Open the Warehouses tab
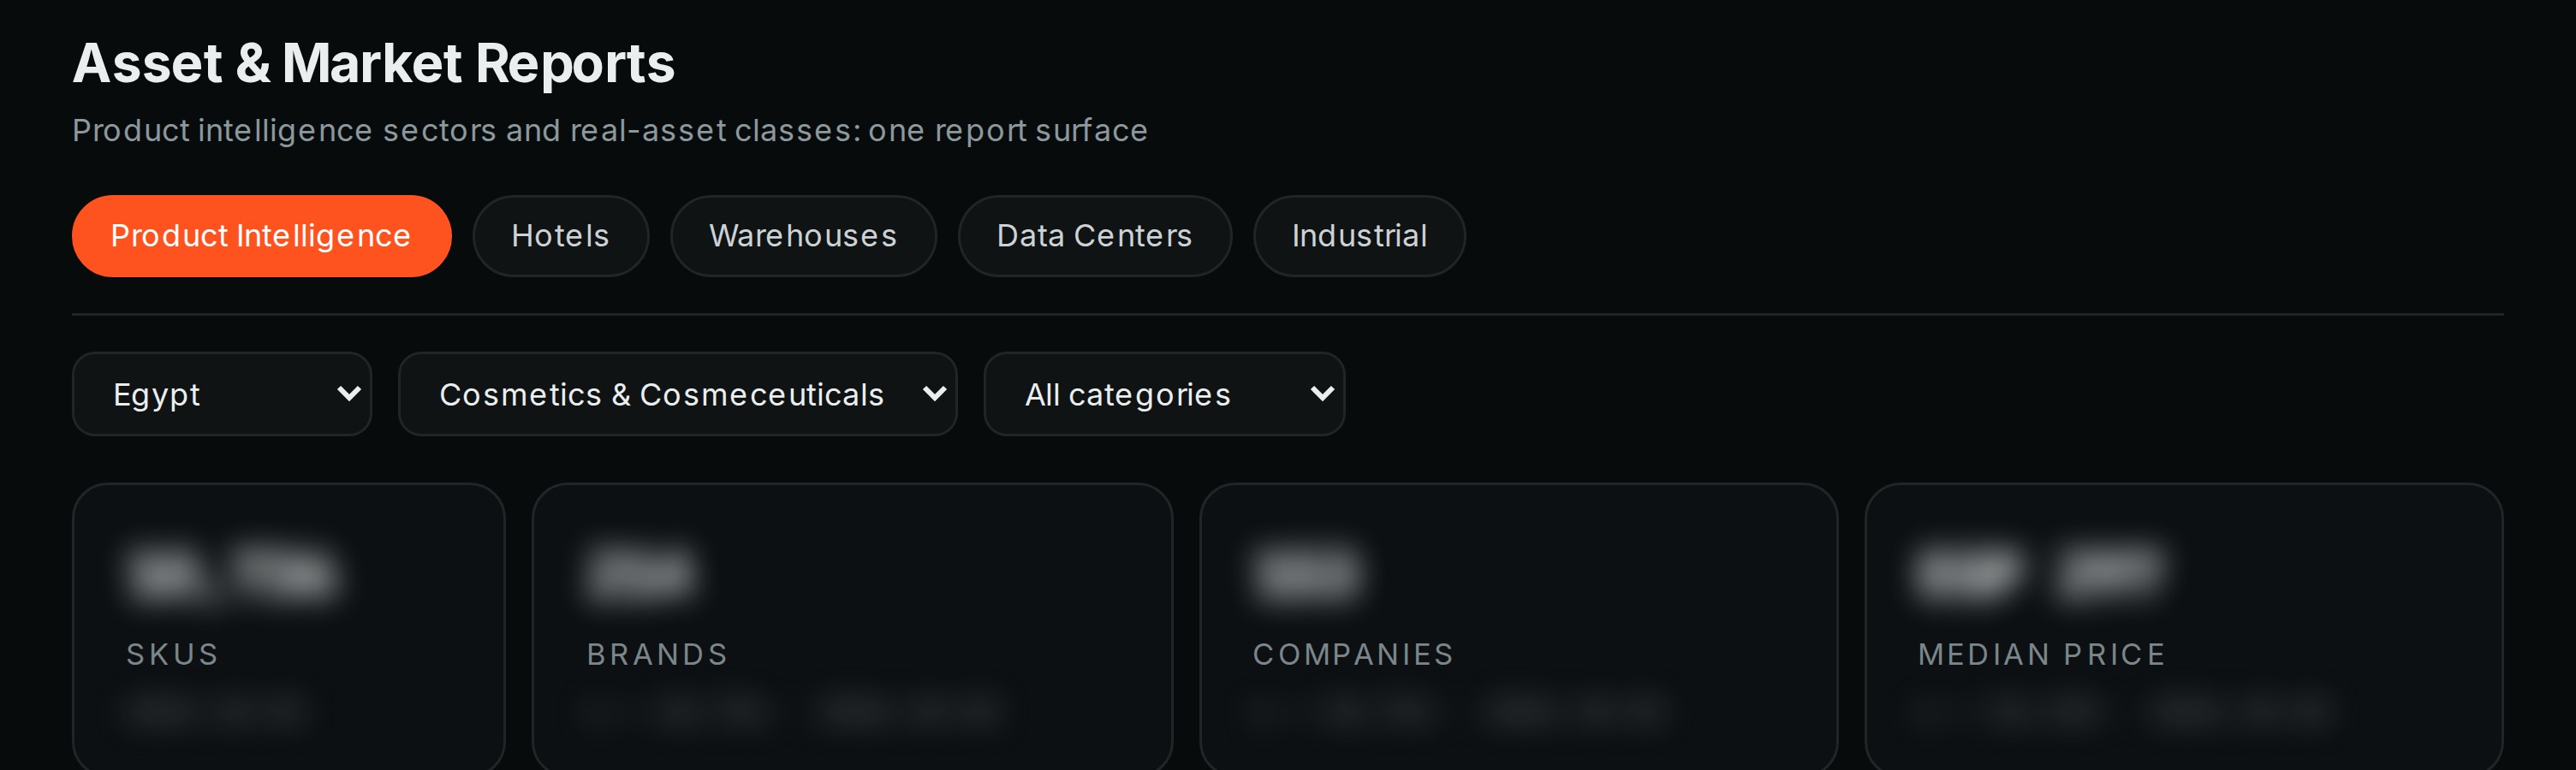This screenshot has height=770, width=2576. (803, 236)
